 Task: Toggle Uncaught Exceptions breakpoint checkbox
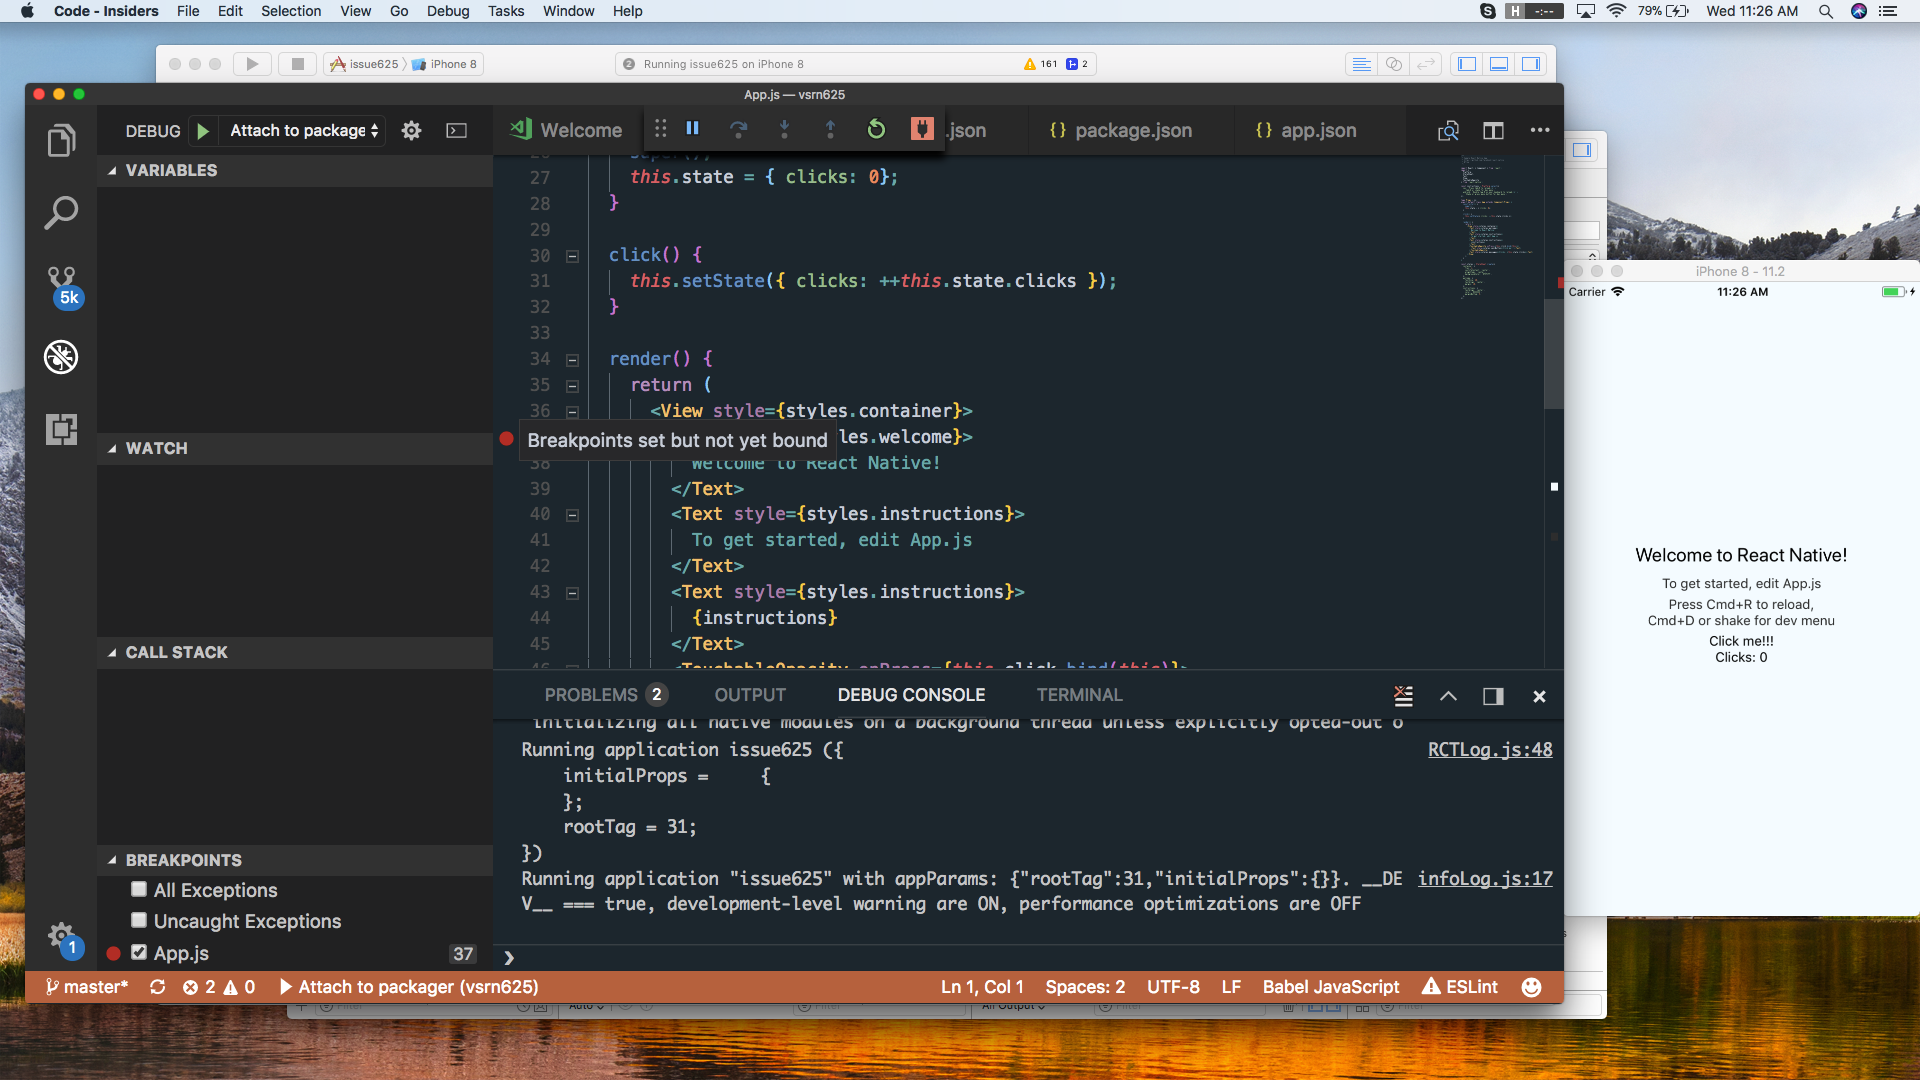coord(139,920)
